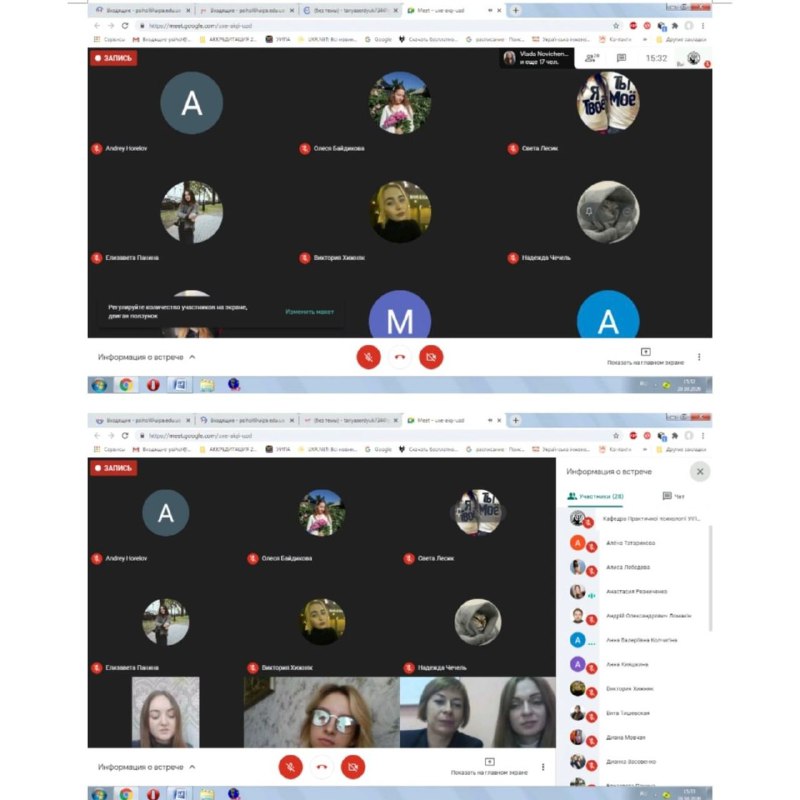Reload the page in lower Chrome window

(124, 436)
